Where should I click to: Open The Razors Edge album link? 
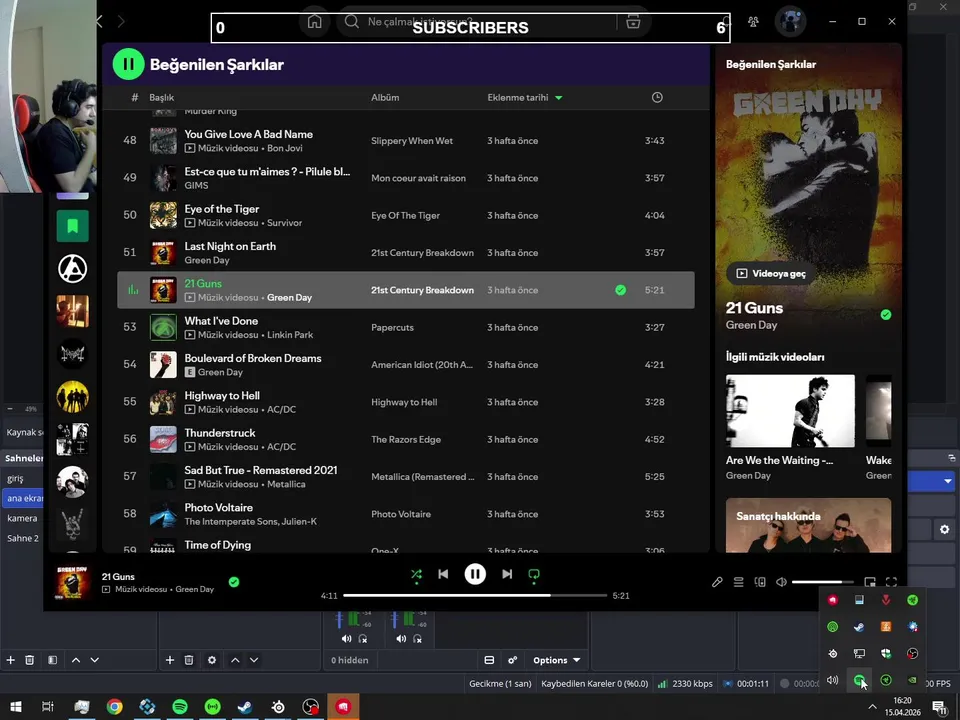(406, 440)
